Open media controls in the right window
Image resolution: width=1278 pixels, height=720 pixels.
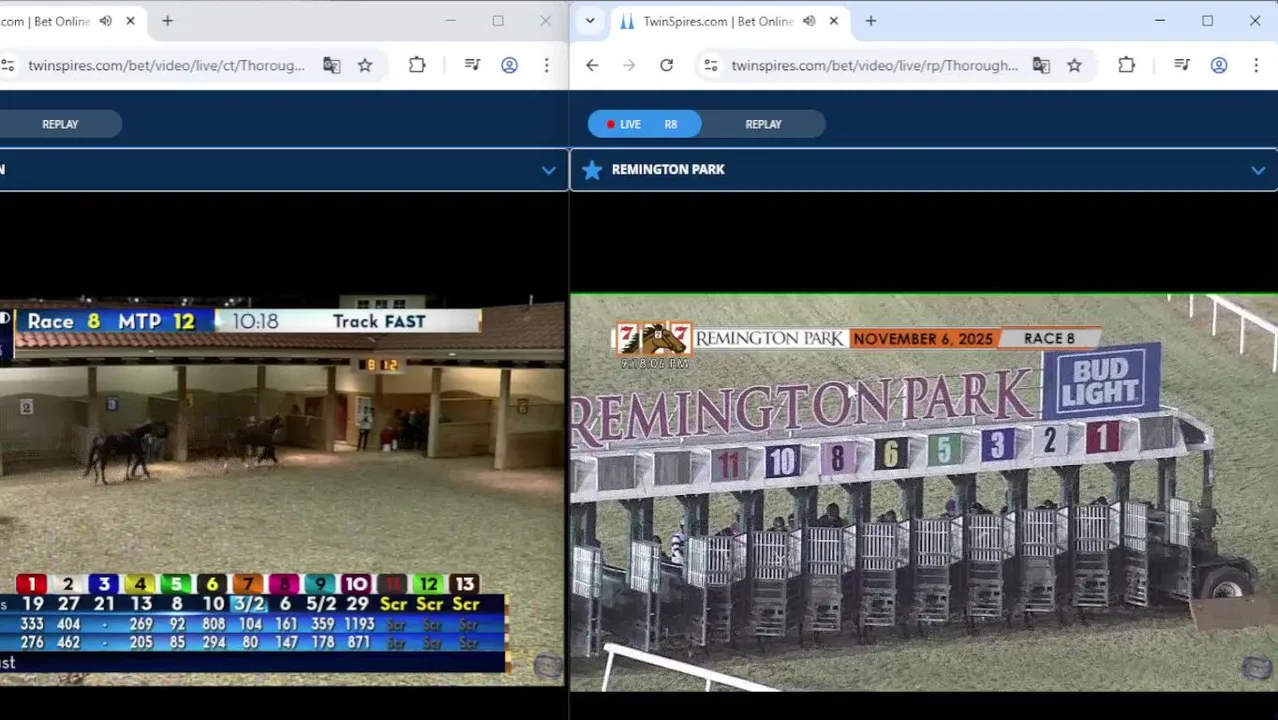pos(1182,65)
